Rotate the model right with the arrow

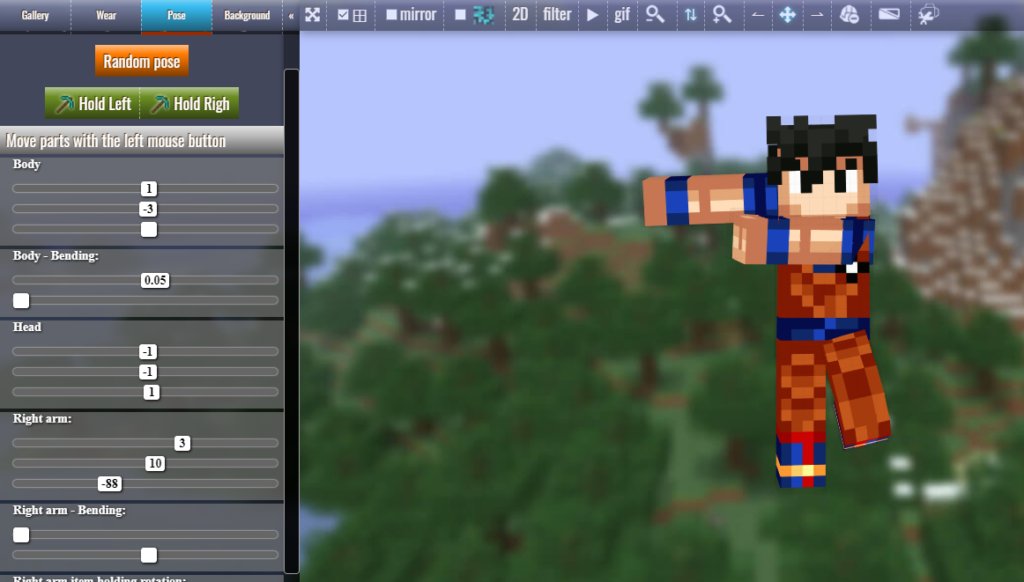point(817,14)
